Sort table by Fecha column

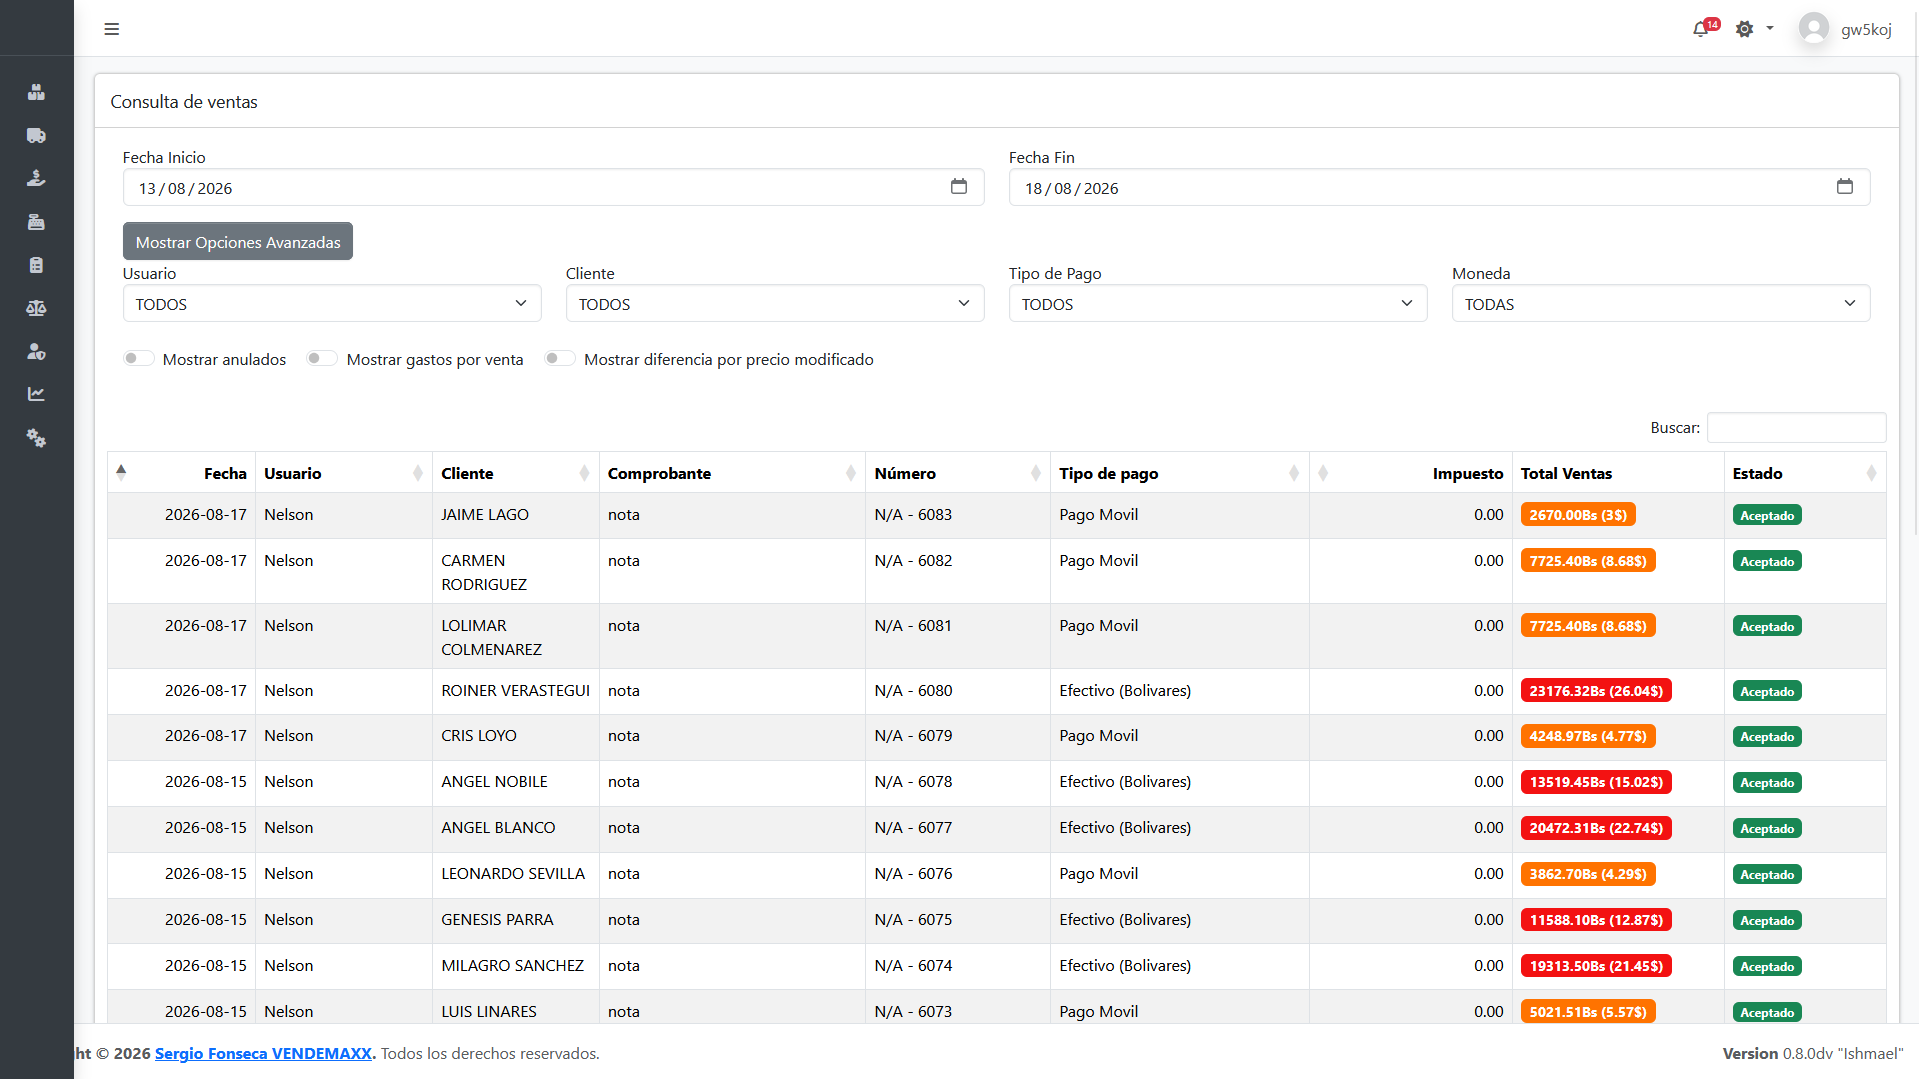pos(182,473)
